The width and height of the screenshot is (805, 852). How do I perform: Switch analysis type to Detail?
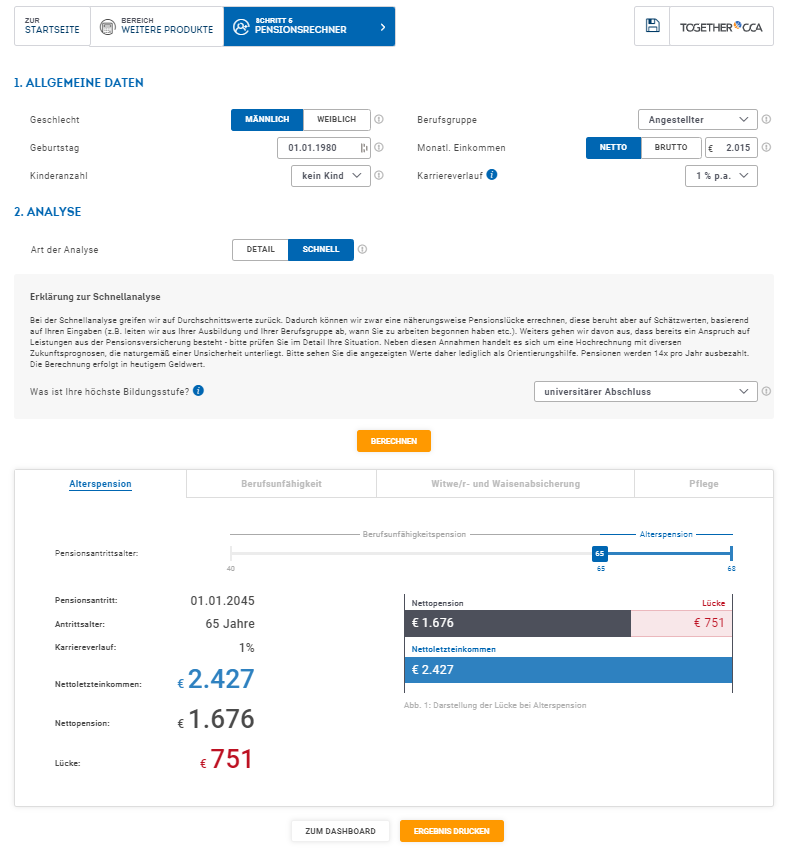[260, 250]
